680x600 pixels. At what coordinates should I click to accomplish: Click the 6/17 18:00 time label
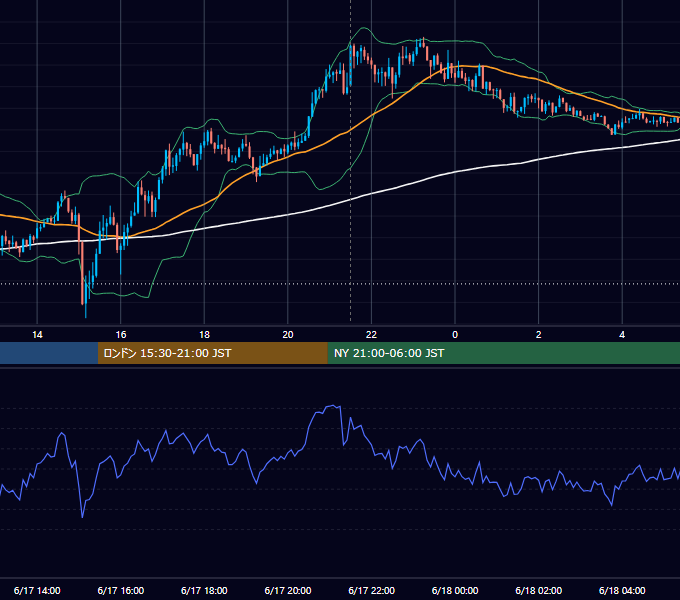tap(204, 590)
